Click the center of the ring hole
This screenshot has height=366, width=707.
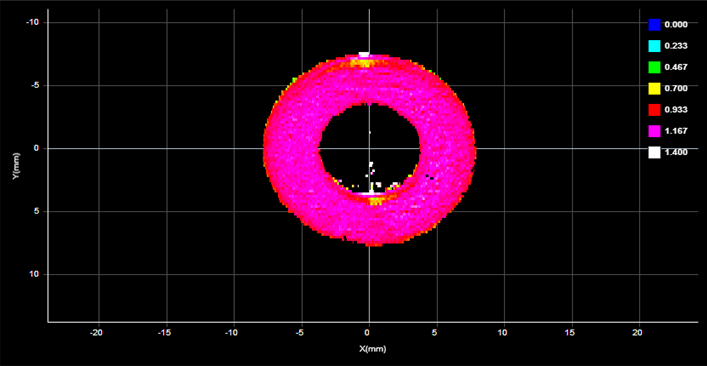(x=369, y=148)
